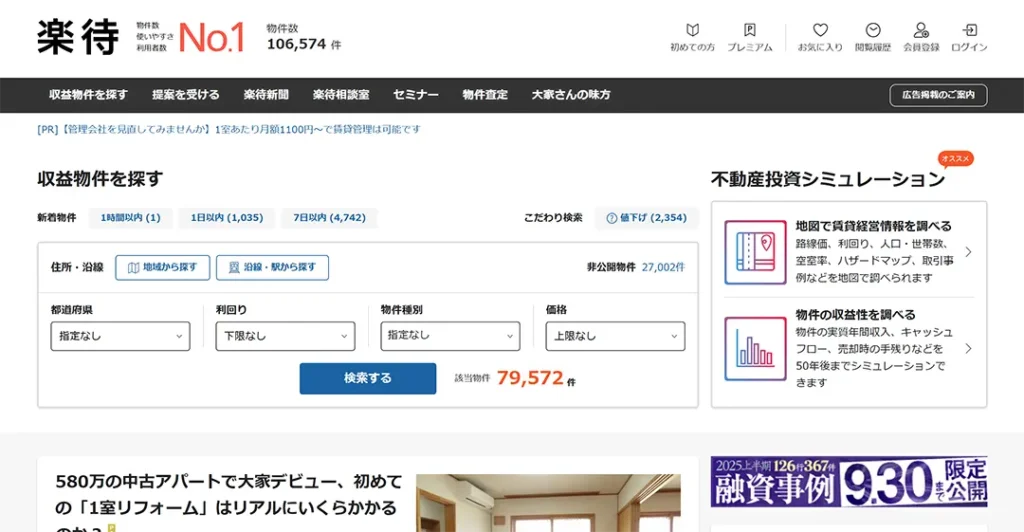Screen dimensions: 1024x532
Task: Click the 初めての方 book icon
Action: click(x=692, y=31)
